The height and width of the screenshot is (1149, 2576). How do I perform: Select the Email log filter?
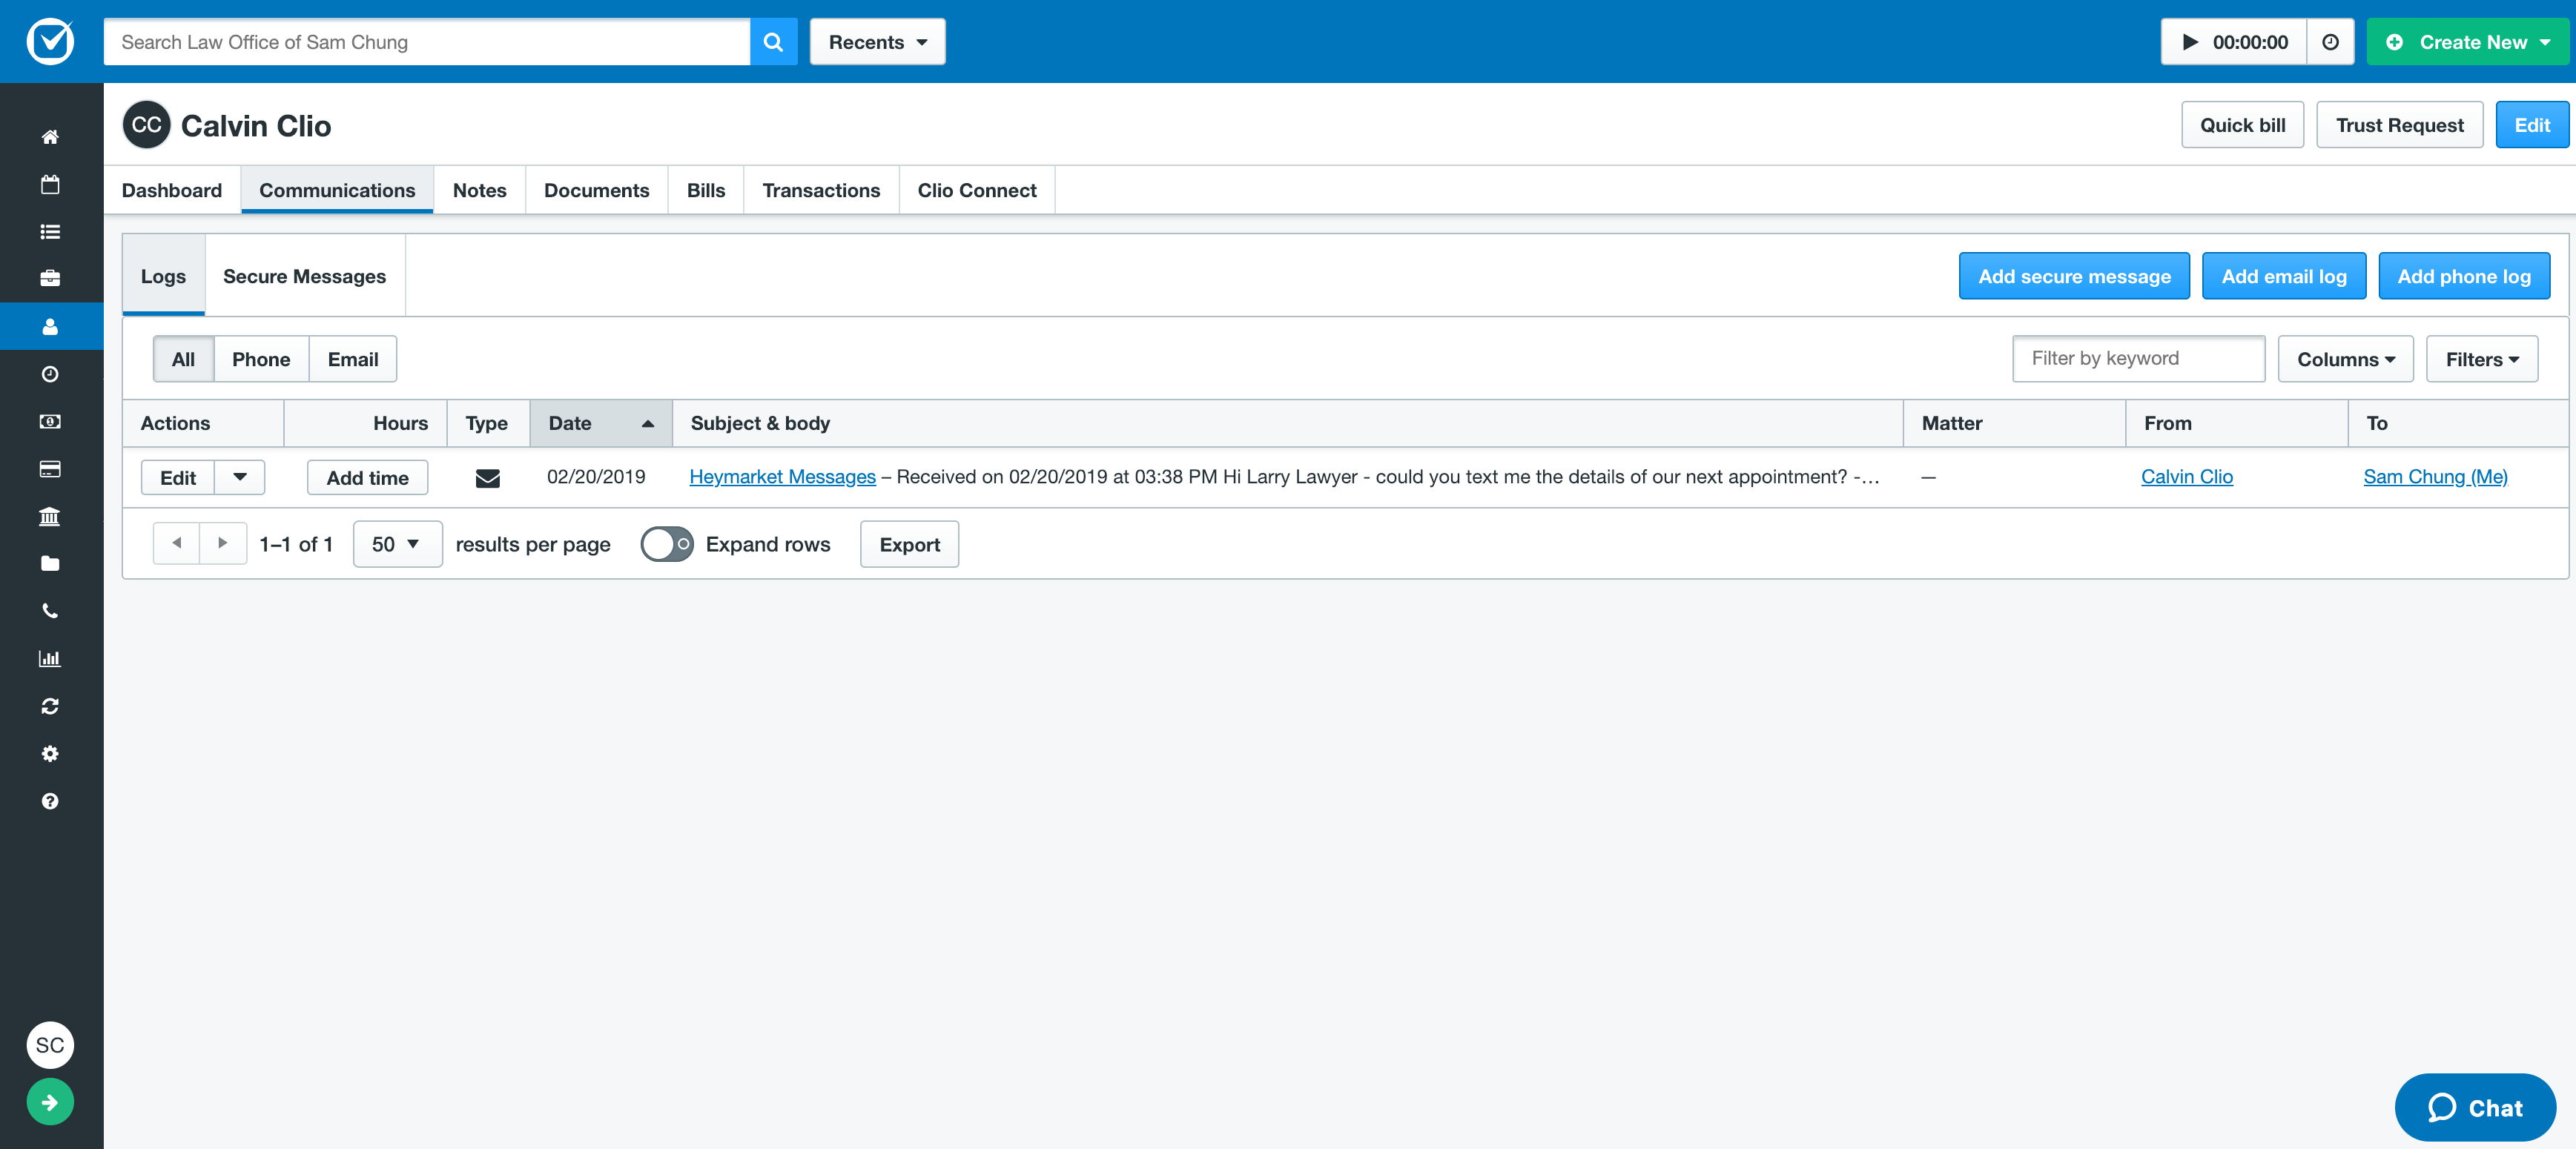click(353, 359)
